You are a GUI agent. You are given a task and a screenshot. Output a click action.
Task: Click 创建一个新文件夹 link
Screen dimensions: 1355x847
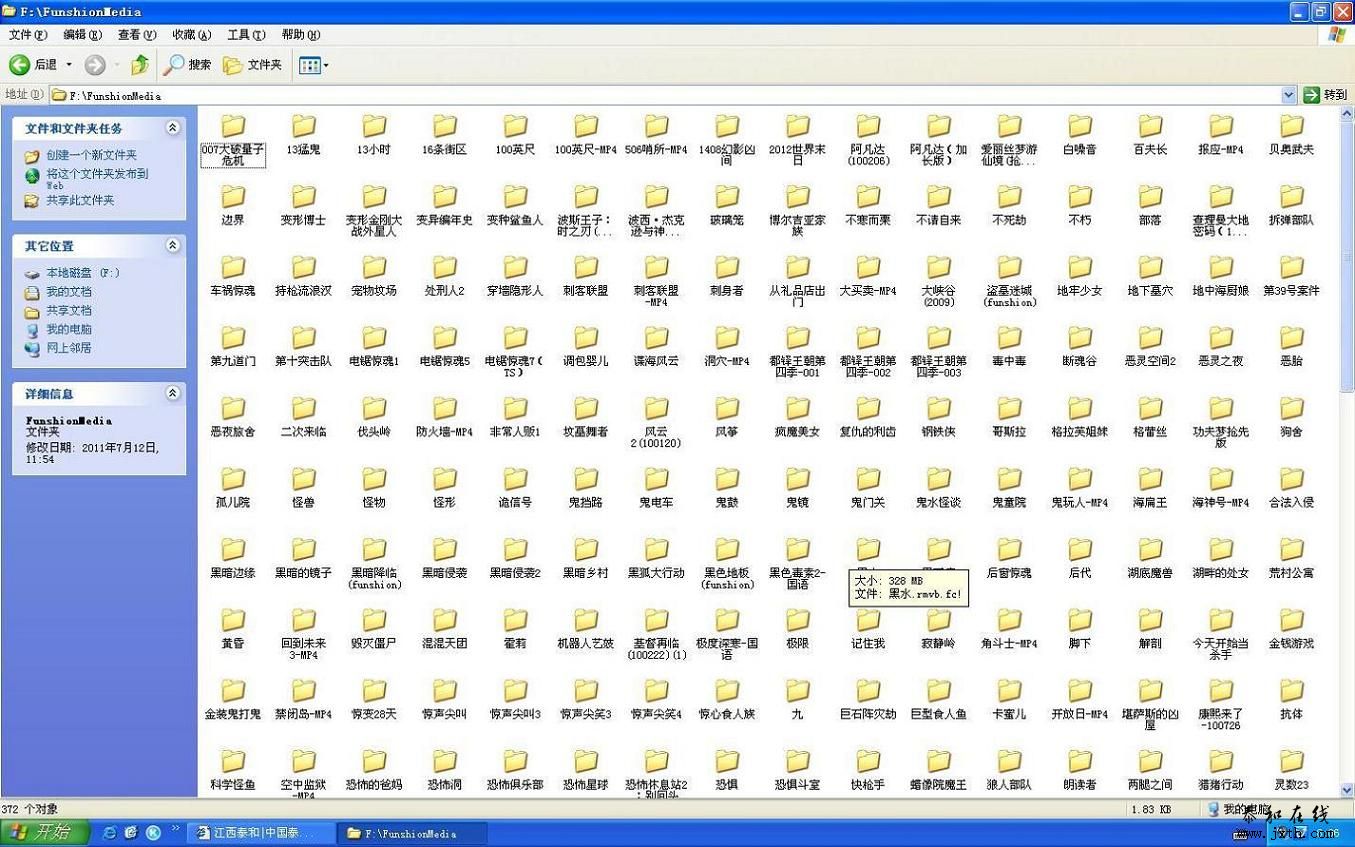click(x=91, y=155)
